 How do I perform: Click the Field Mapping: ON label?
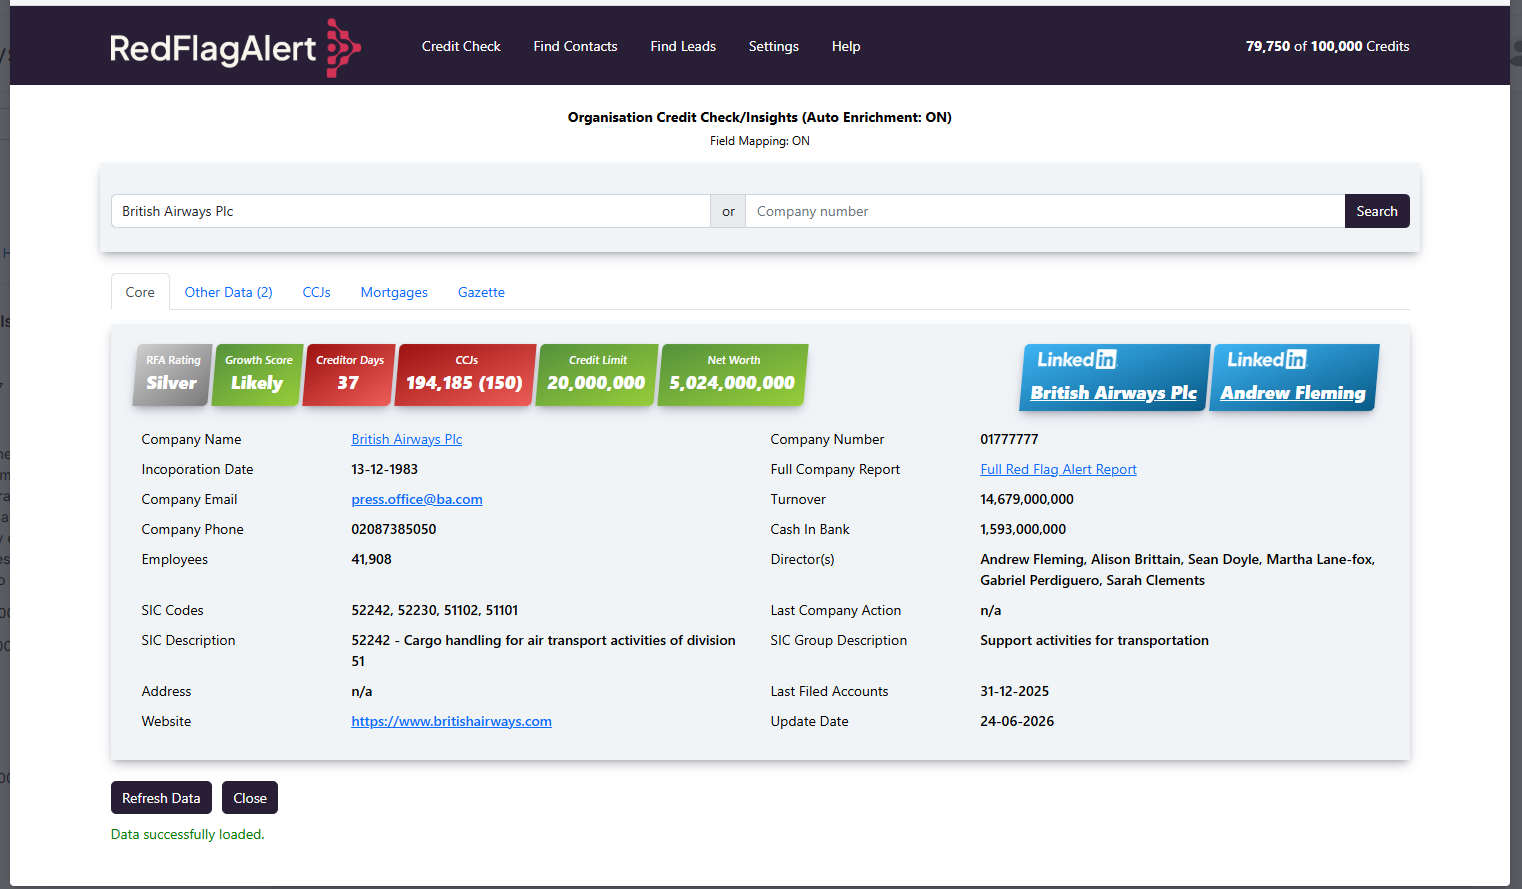[x=760, y=141]
